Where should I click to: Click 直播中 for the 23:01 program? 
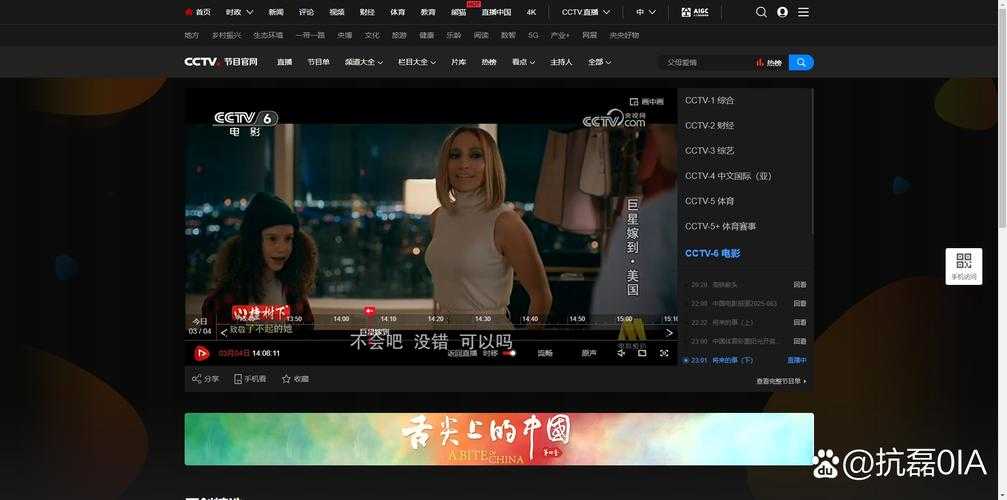(797, 361)
